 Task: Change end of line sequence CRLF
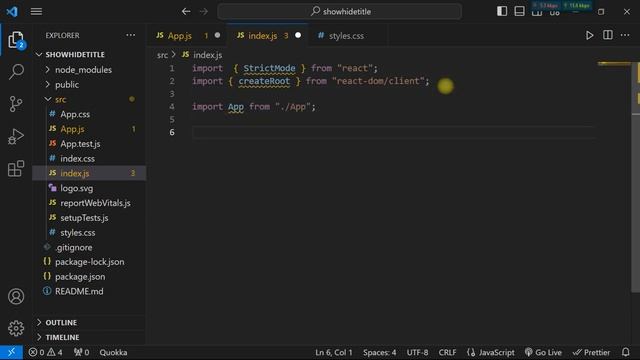tap(447, 352)
